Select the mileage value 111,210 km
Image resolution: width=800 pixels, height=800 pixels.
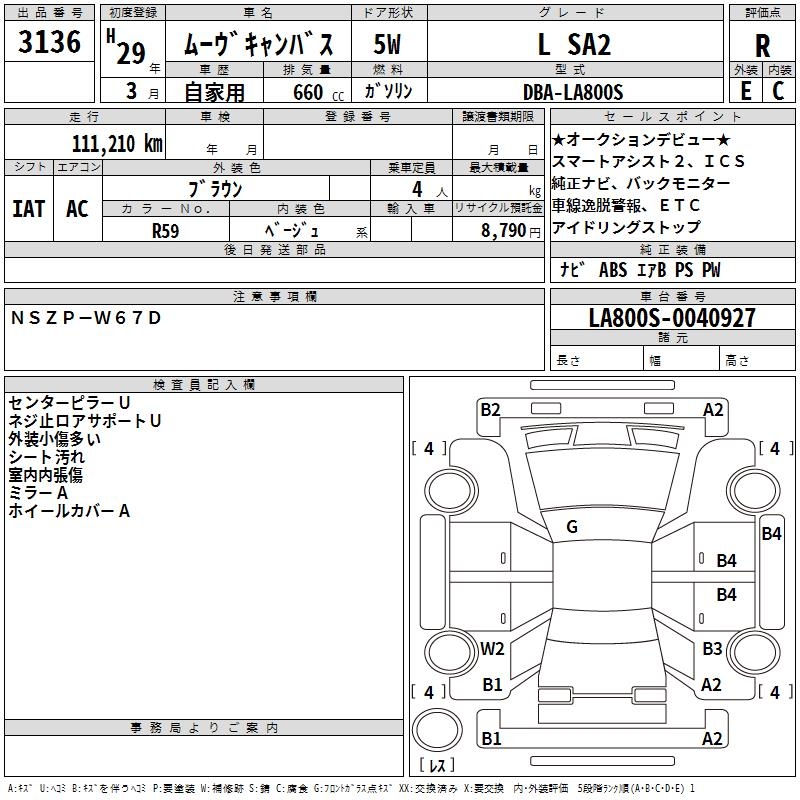coord(117,143)
